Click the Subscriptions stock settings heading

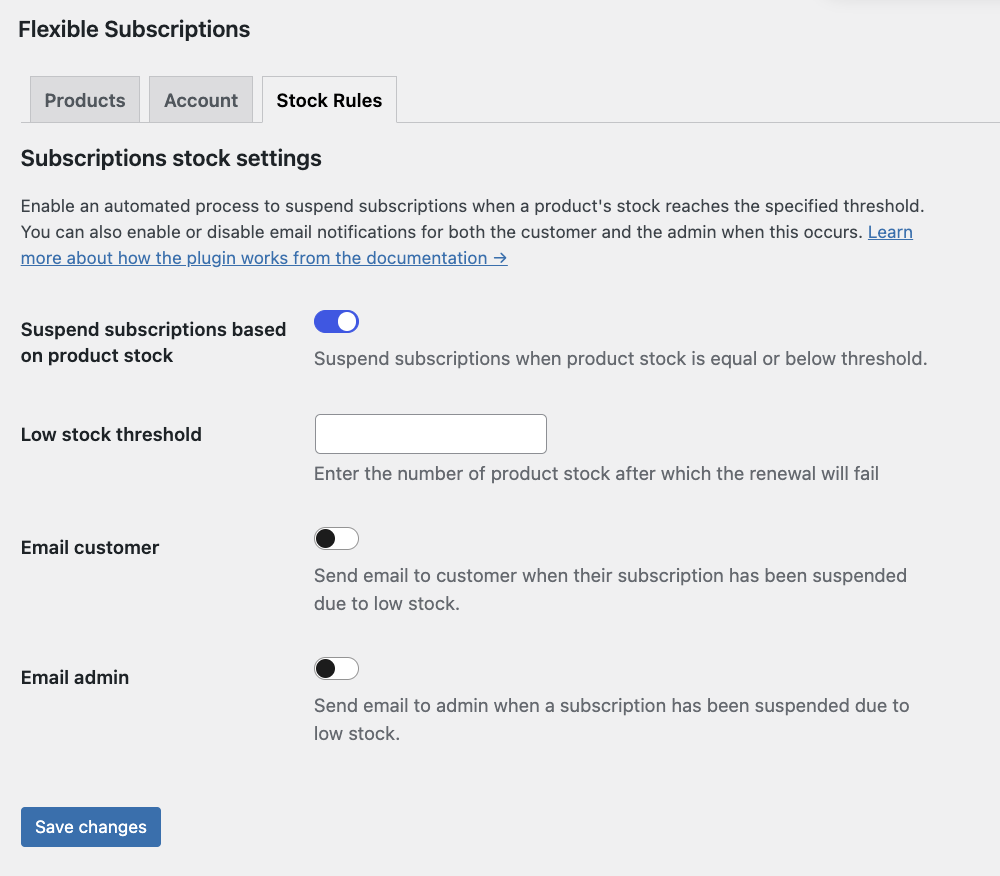coord(171,158)
